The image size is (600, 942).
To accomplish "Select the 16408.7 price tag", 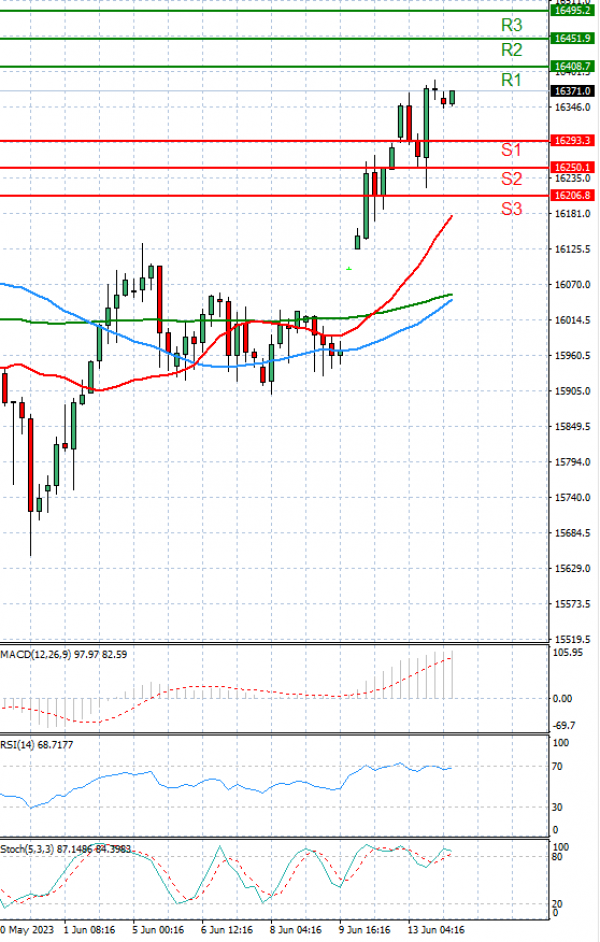I will tap(573, 66).
